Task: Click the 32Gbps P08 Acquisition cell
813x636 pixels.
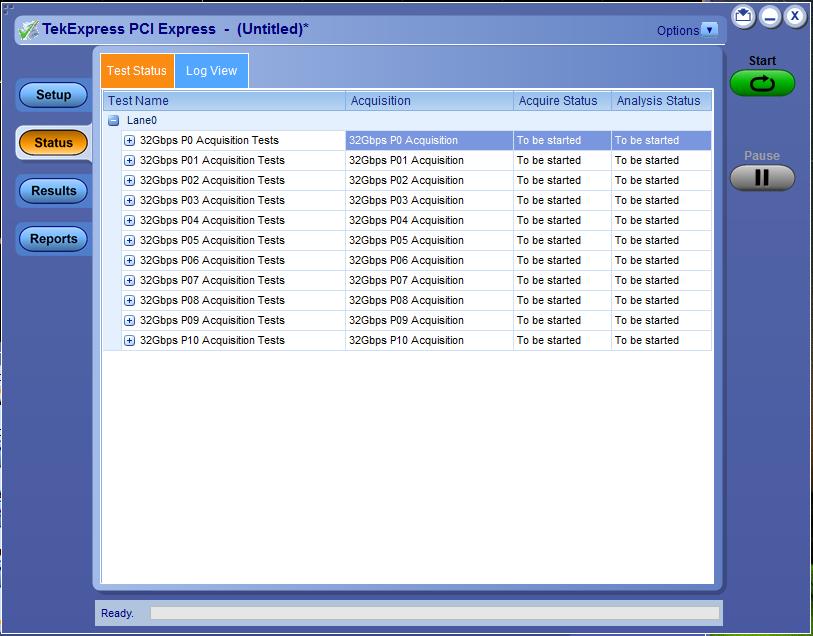Action: 429,301
